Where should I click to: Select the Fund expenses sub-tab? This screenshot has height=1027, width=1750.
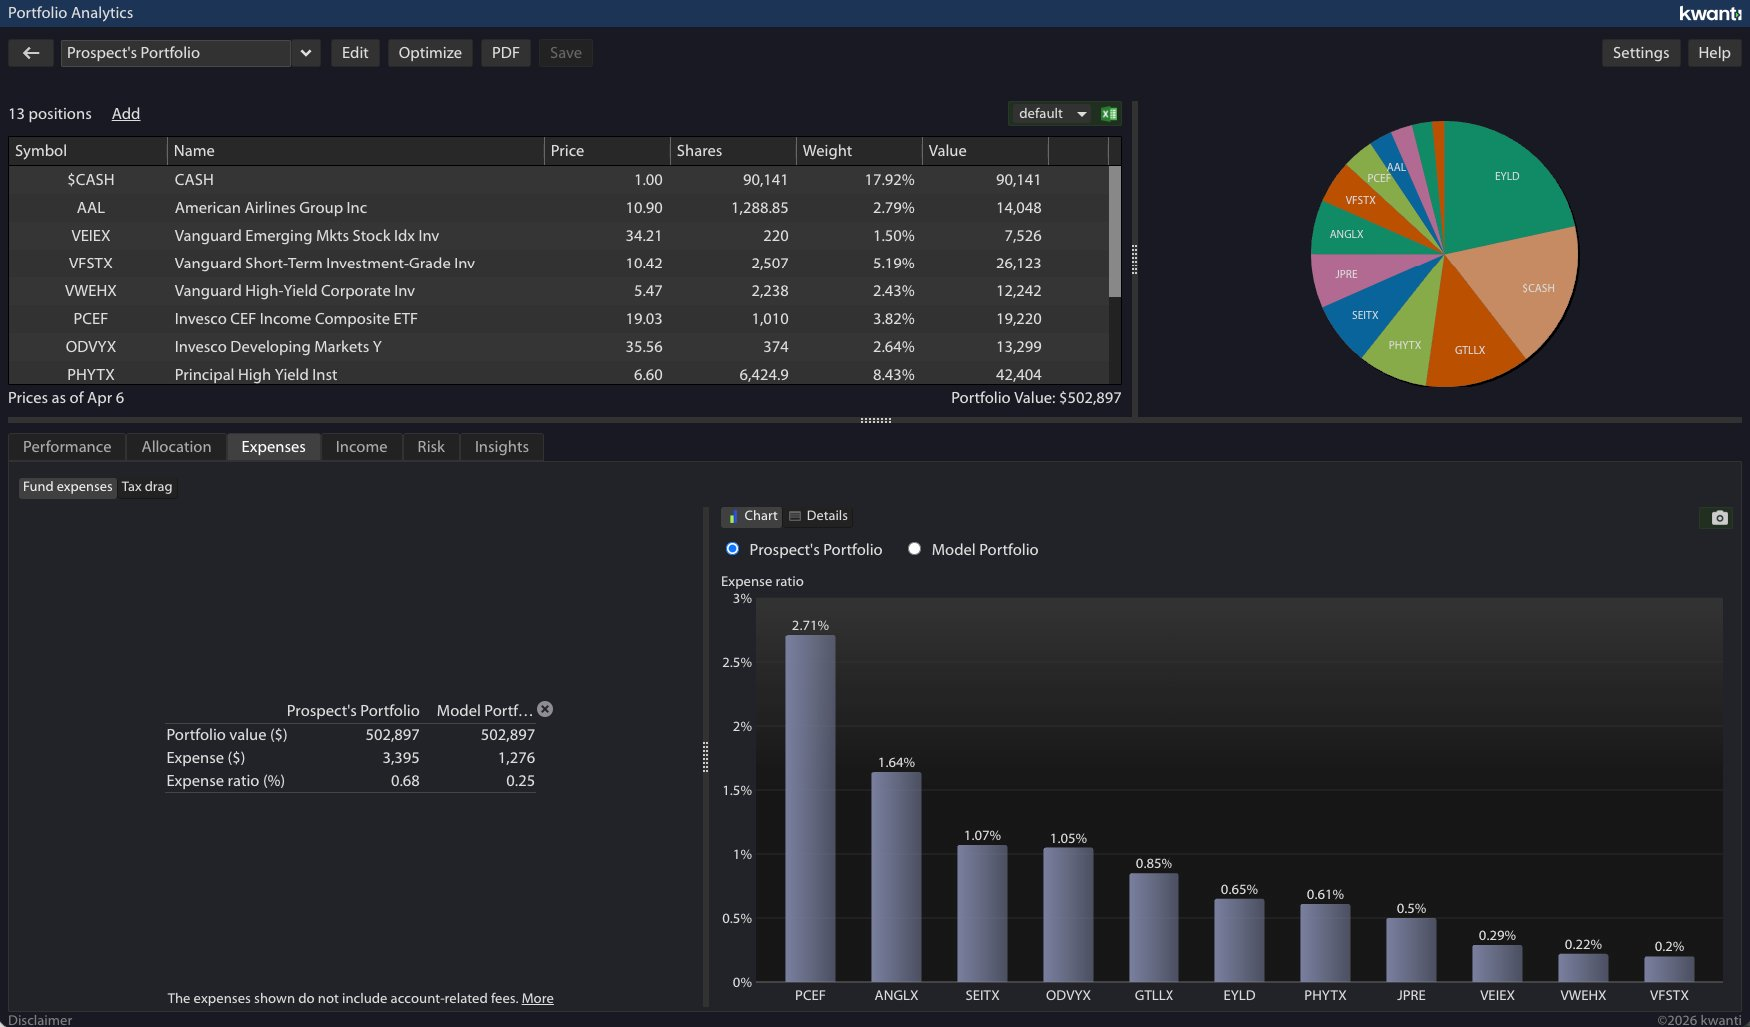68,487
